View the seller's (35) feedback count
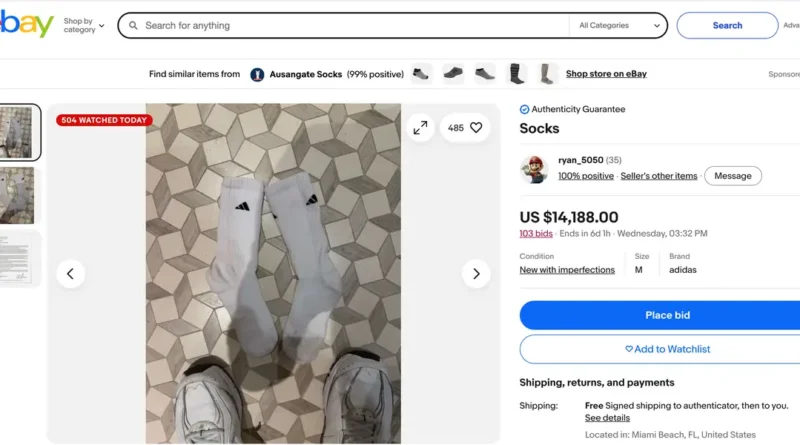 [x=613, y=160]
